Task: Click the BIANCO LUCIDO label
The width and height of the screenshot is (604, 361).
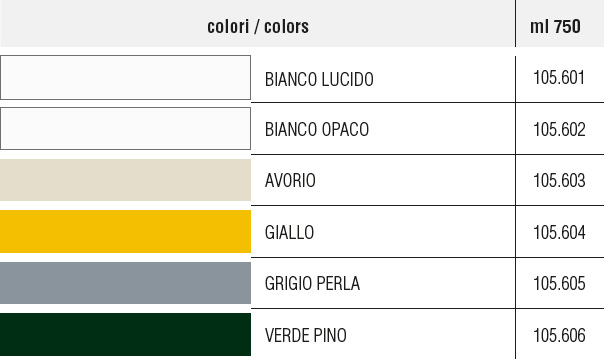Action: coord(319,79)
